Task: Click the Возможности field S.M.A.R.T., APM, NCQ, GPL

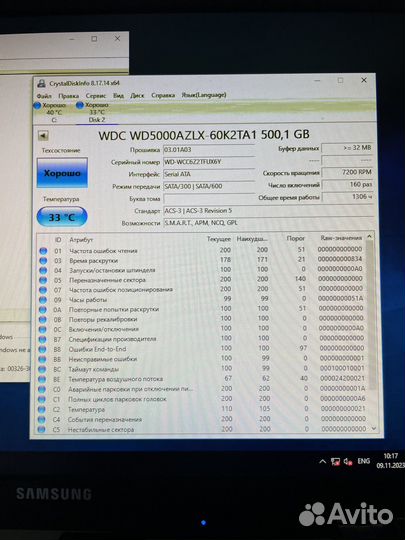Action: (269, 223)
